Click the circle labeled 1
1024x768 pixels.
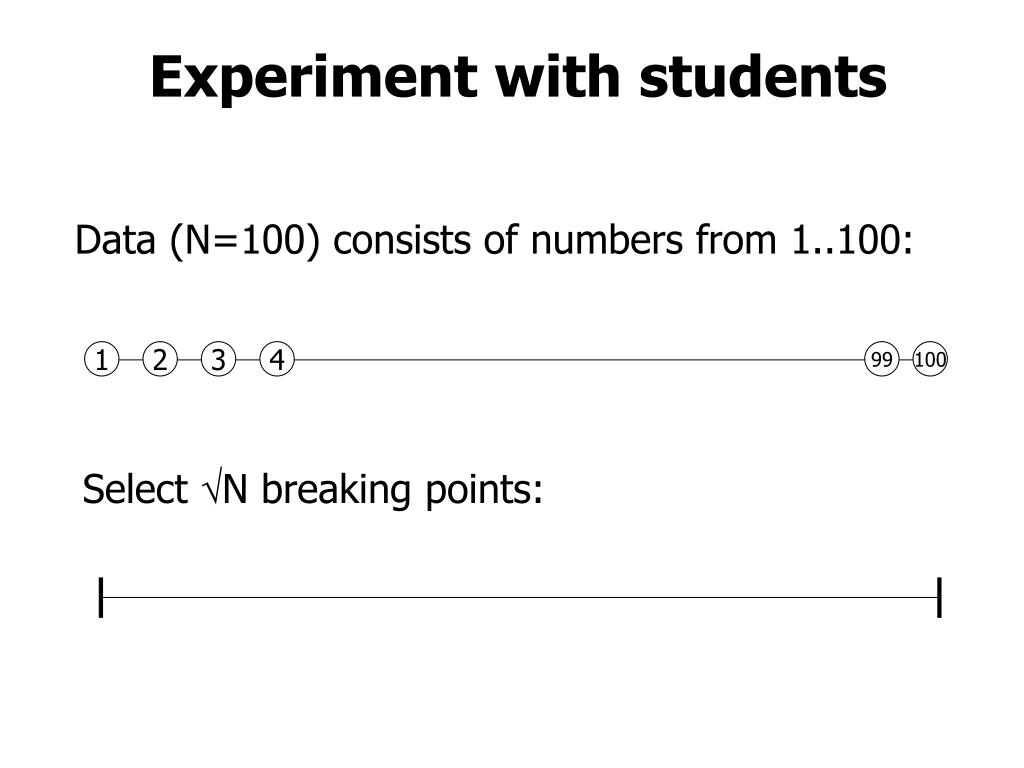tap(102, 359)
